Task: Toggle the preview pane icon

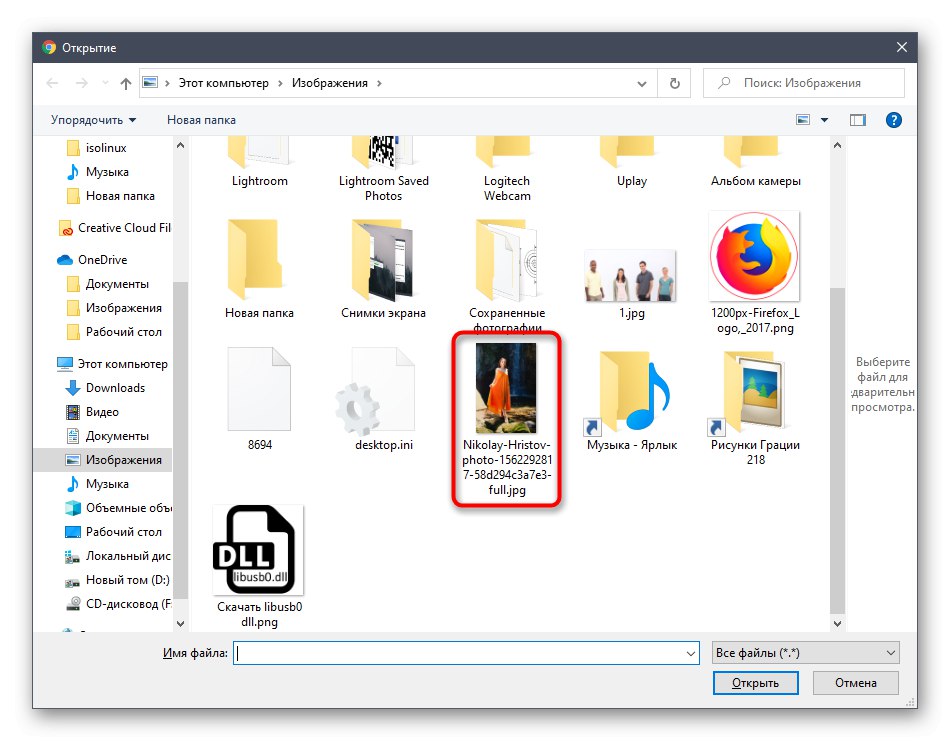Action: 857,120
